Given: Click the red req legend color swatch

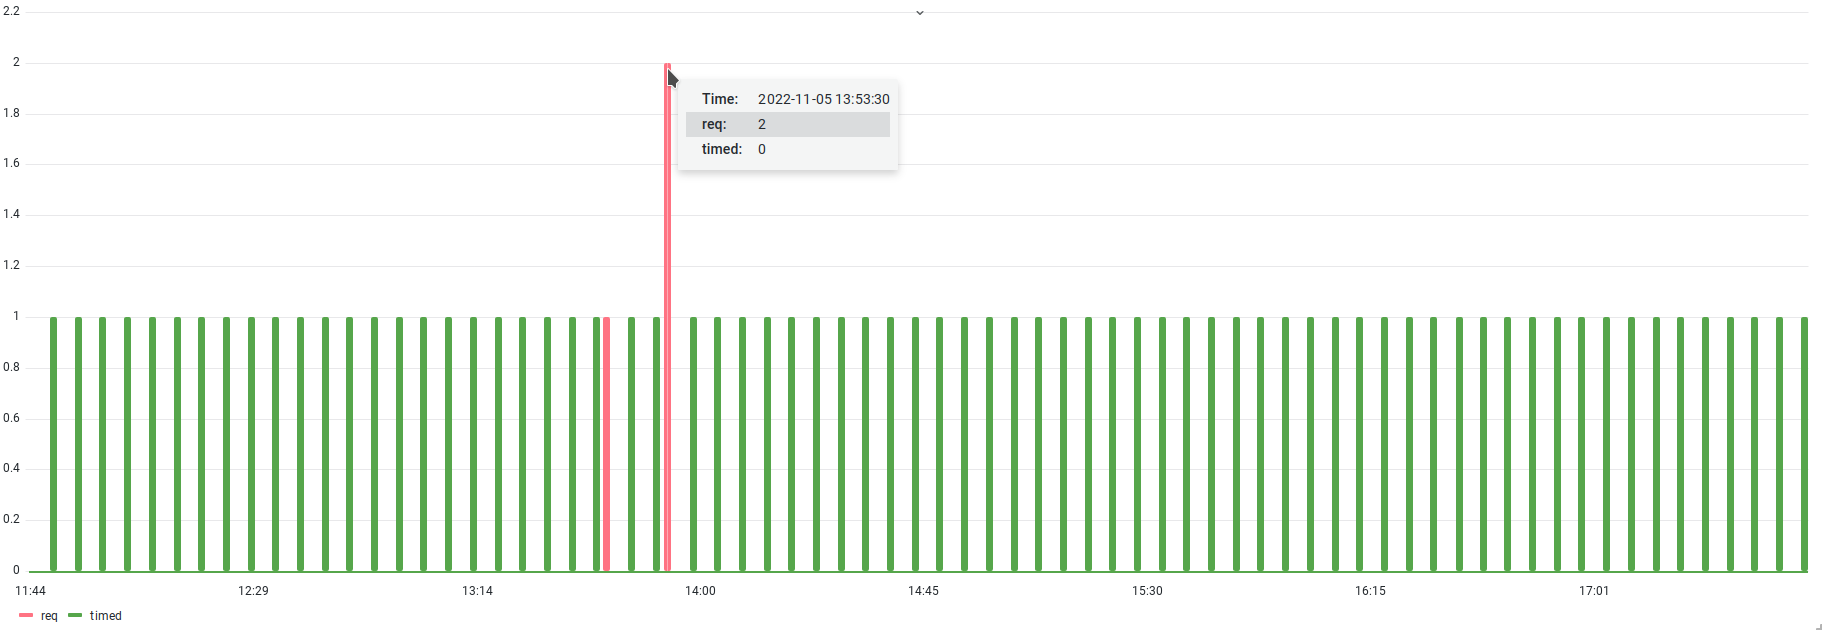Looking at the screenshot, I should coord(26,616).
